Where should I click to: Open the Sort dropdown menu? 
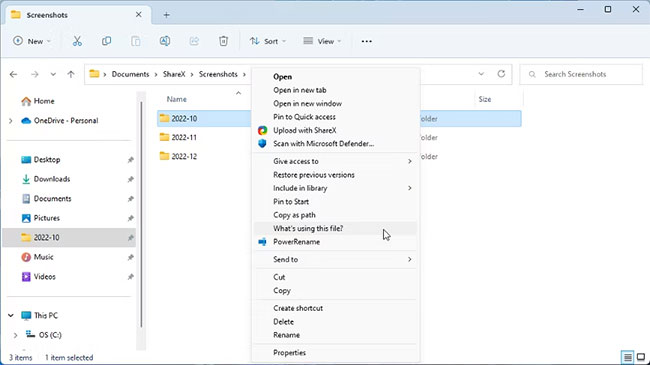[268, 41]
